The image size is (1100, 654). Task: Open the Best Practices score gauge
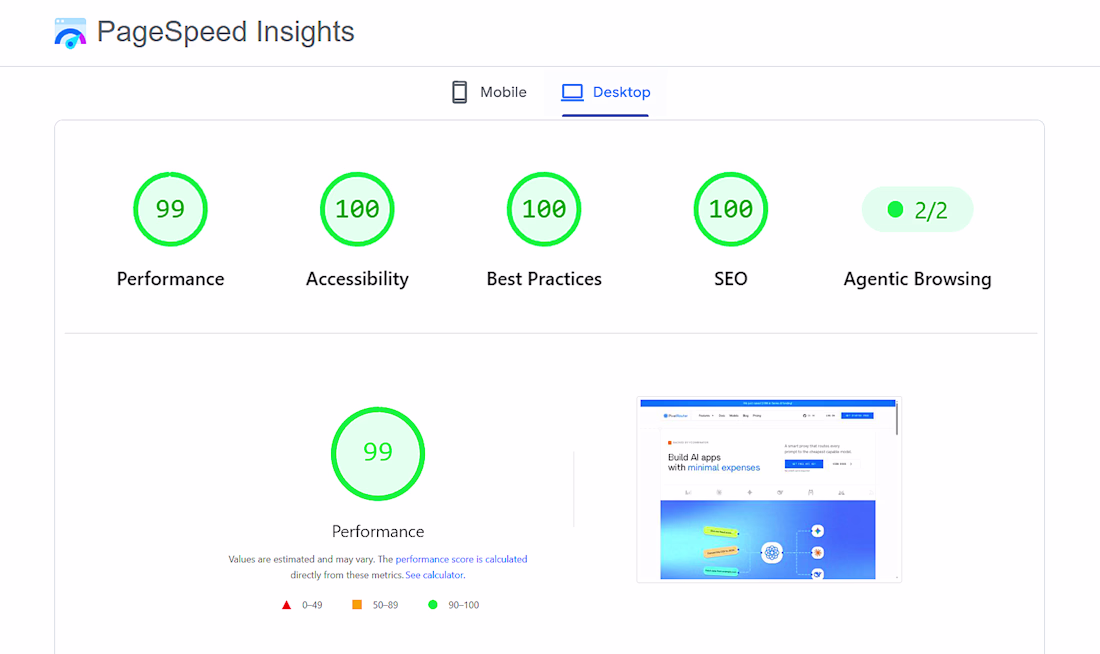[x=544, y=209]
